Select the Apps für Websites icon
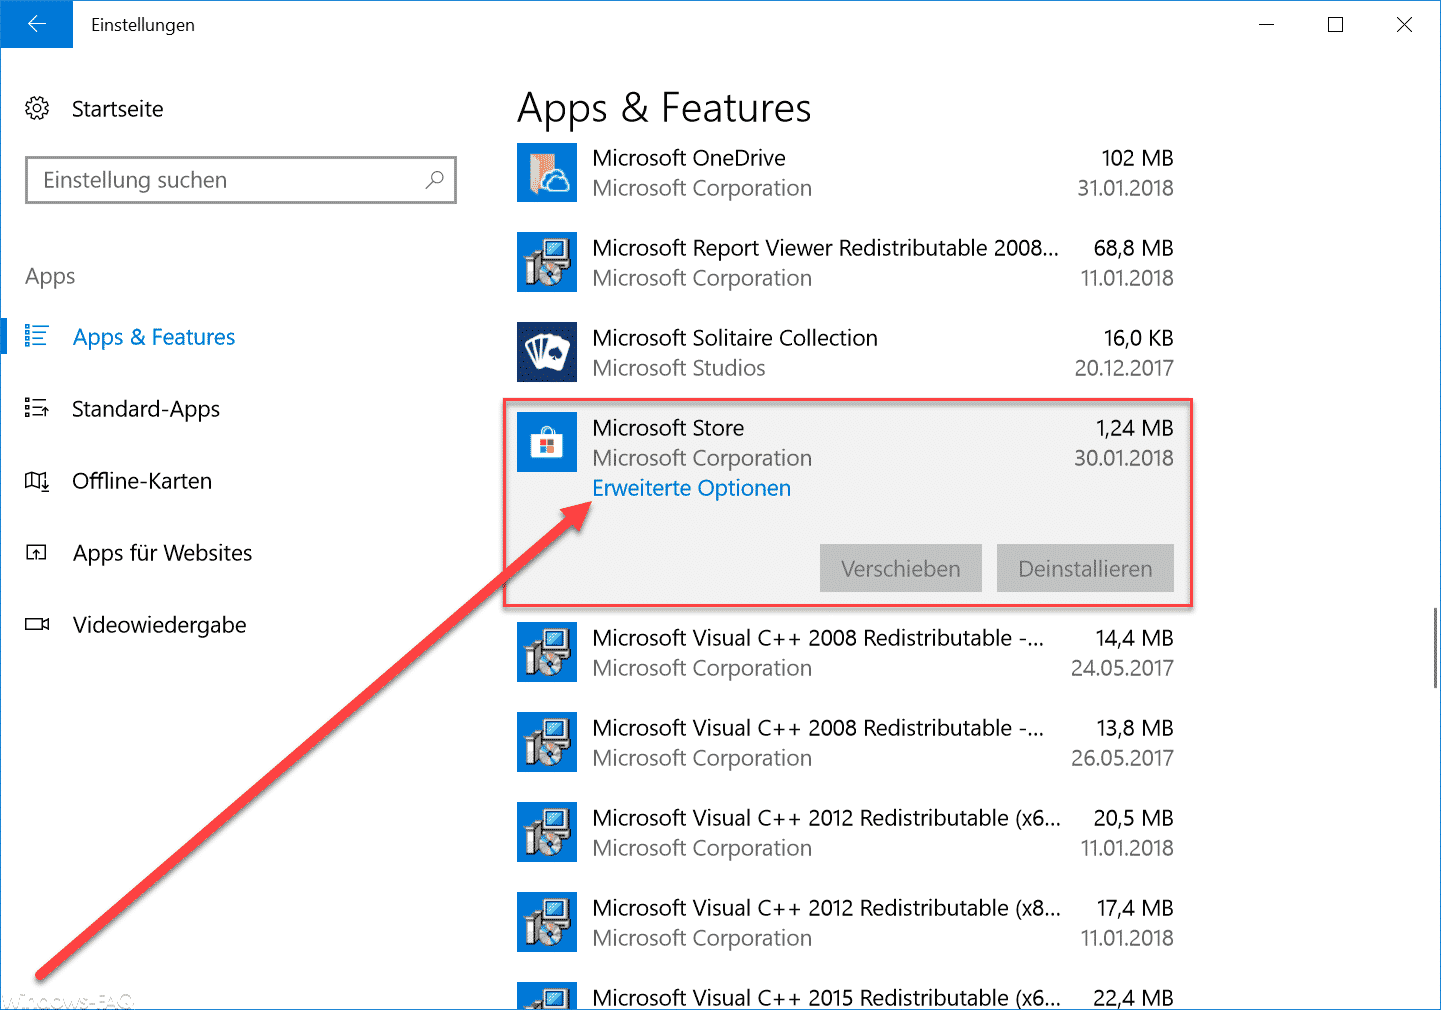Image resolution: width=1441 pixels, height=1010 pixels. tap(37, 552)
